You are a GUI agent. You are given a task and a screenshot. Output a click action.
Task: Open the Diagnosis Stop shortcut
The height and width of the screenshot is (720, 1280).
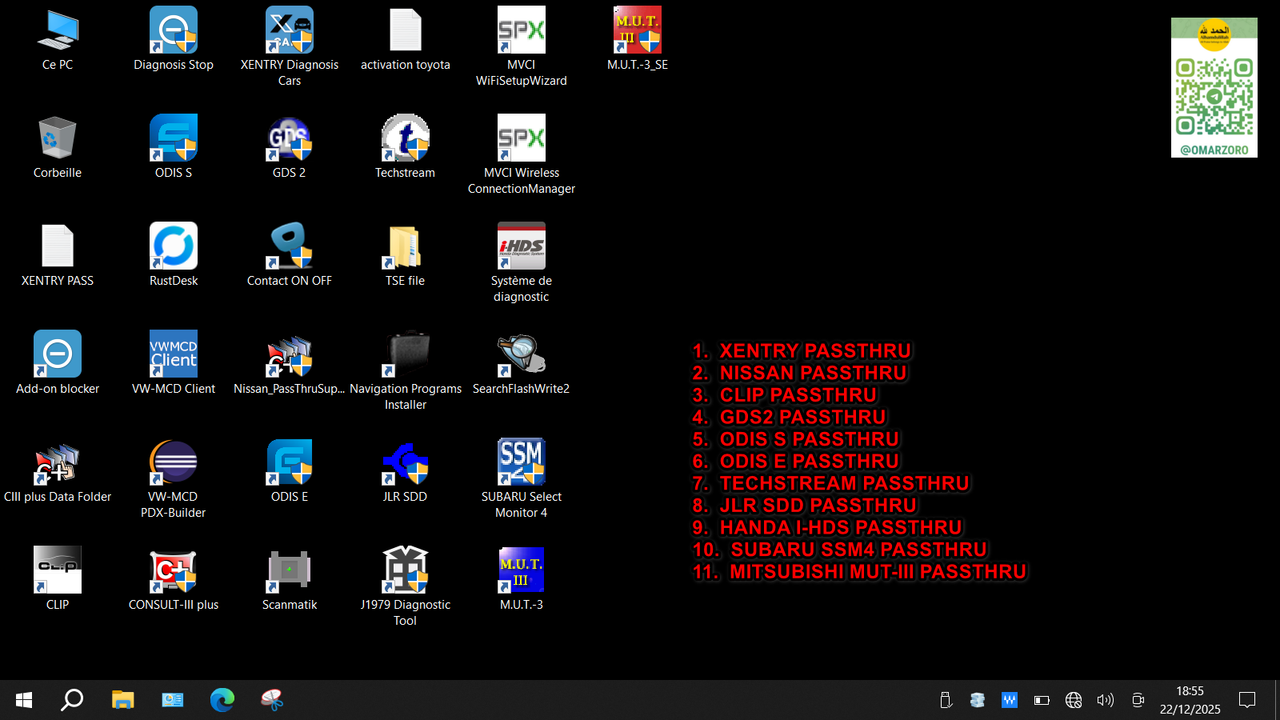coord(173,40)
